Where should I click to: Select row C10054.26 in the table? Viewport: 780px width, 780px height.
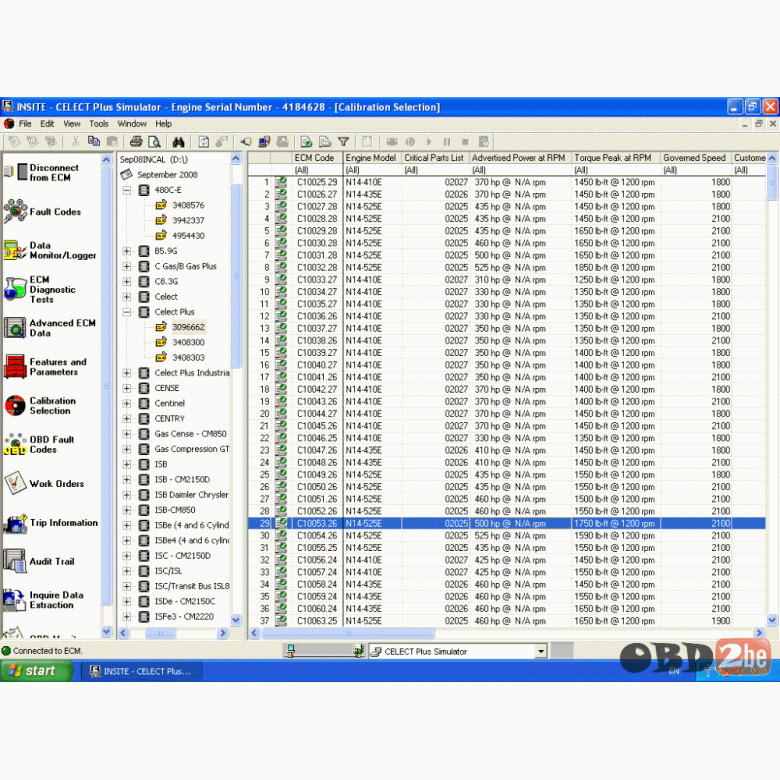(506, 536)
